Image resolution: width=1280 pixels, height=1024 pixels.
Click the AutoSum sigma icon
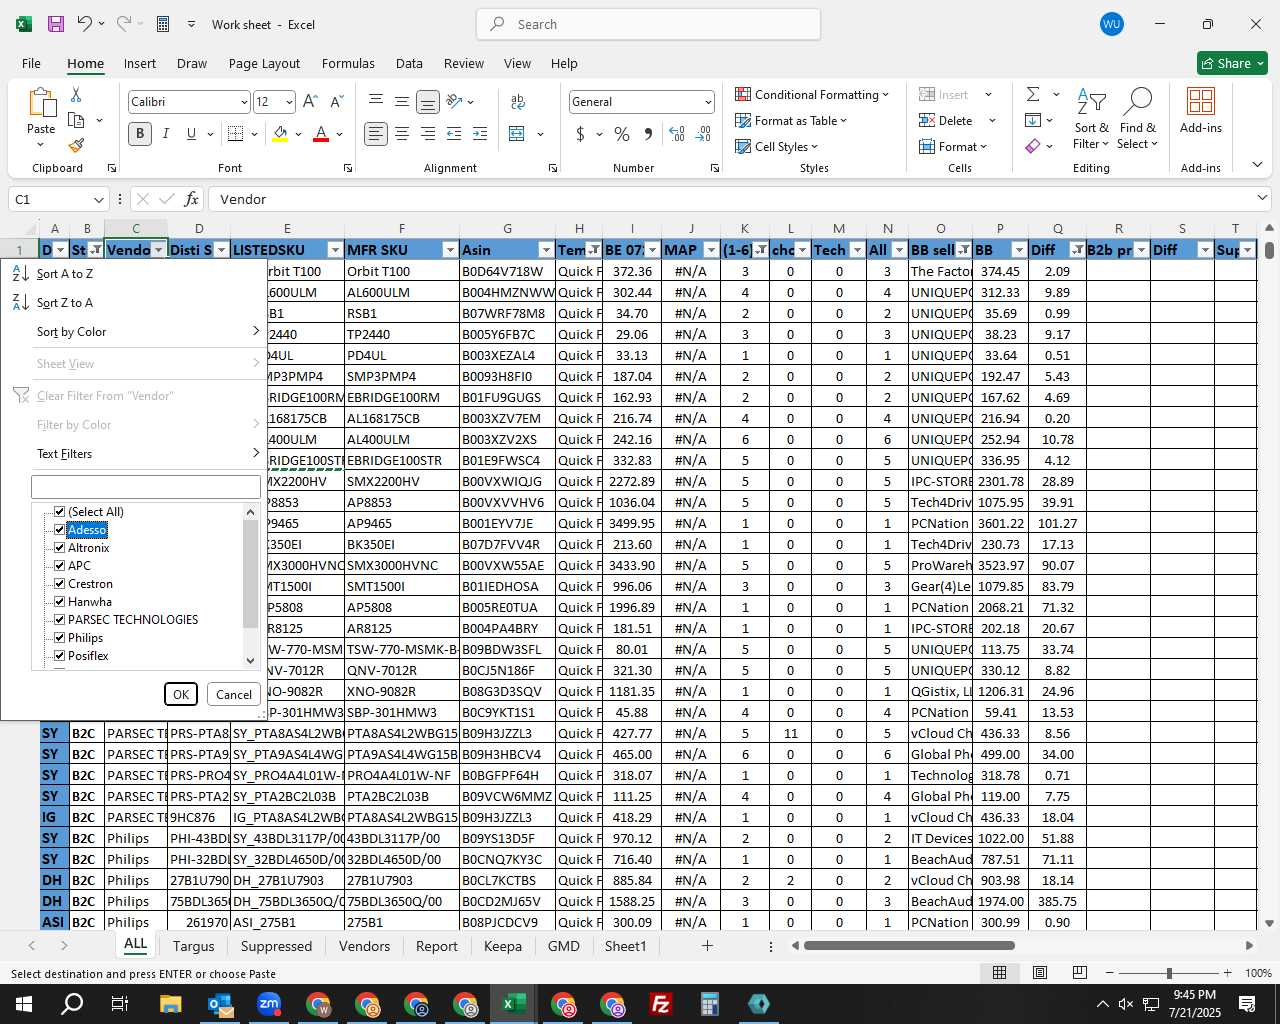1033,94
